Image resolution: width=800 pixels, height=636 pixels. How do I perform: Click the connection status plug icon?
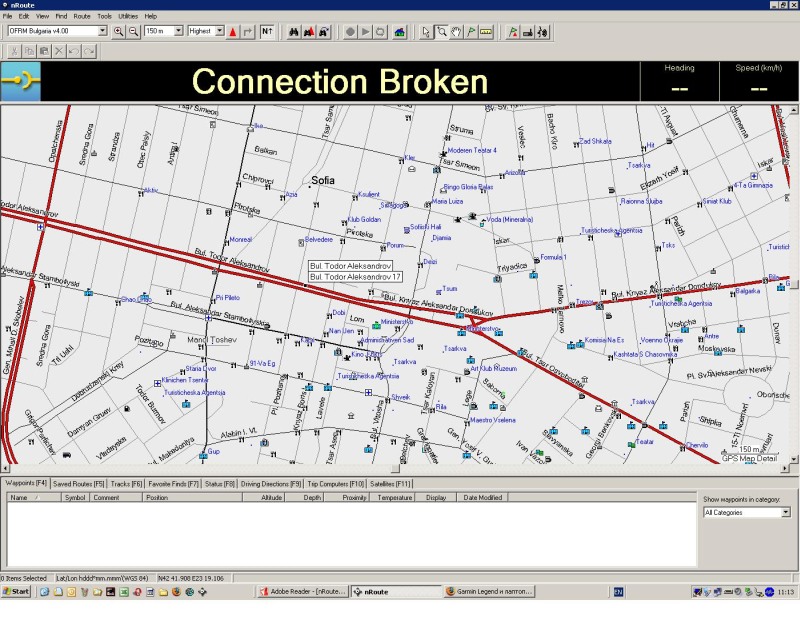click(21, 81)
